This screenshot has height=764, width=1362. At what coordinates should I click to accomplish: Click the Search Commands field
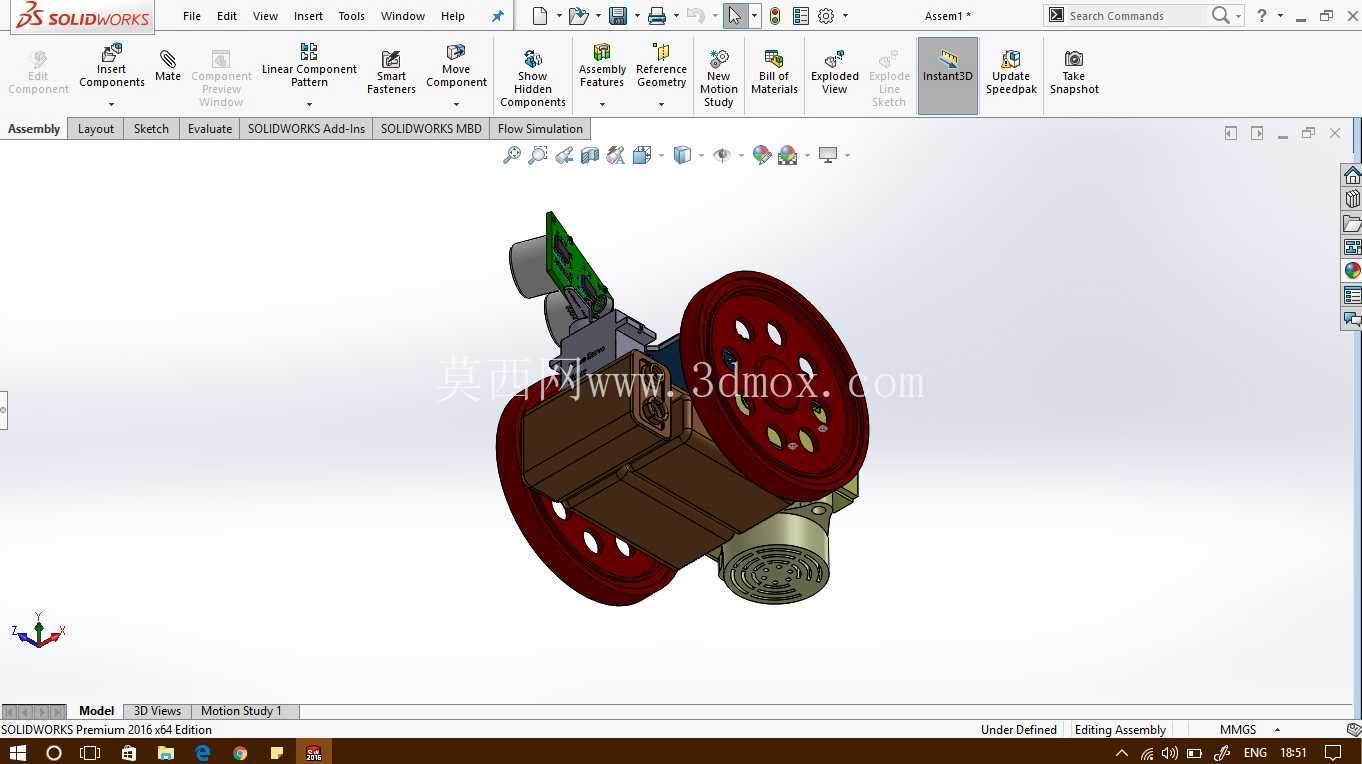tap(1135, 16)
